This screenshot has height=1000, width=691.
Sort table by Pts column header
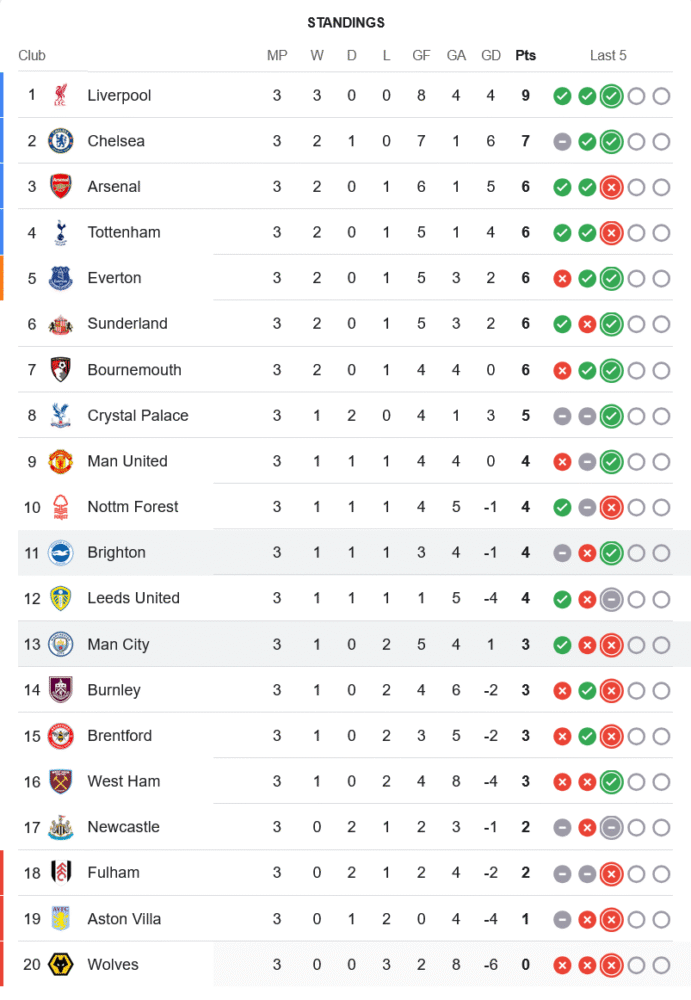click(x=525, y=55)
